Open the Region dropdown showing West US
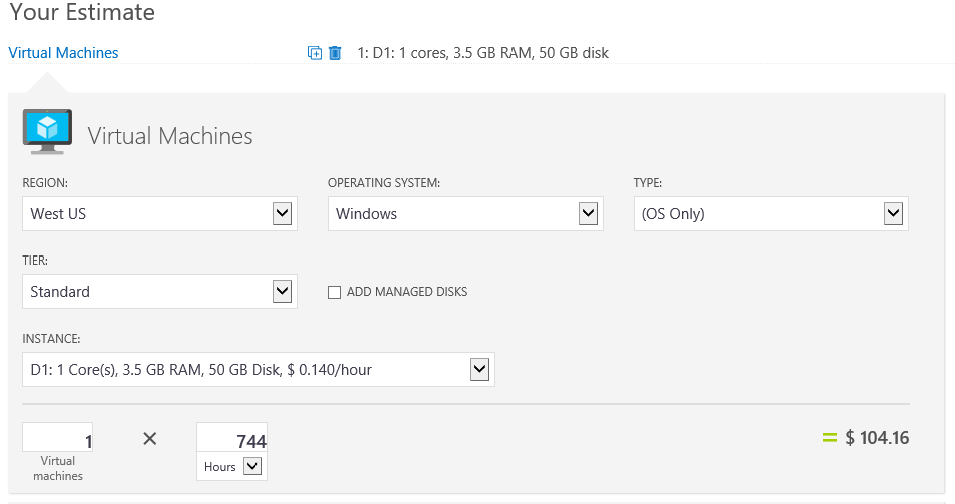Viewport: 955px width, 504px height. click(160, 214)
